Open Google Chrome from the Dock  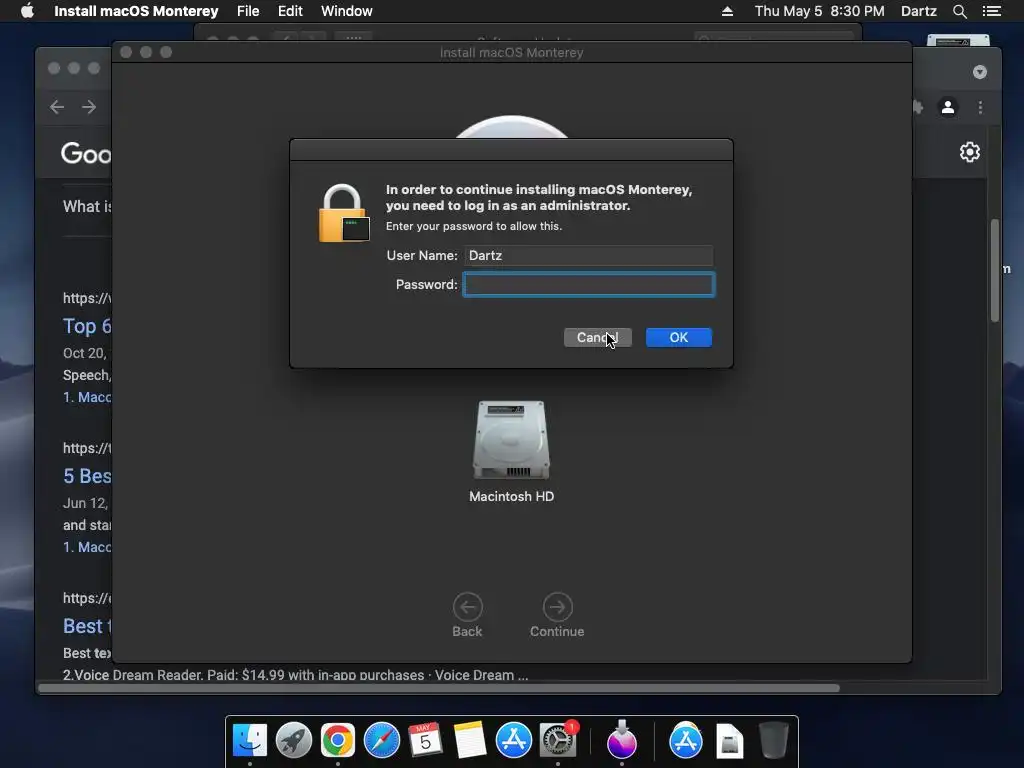[338, 741]
